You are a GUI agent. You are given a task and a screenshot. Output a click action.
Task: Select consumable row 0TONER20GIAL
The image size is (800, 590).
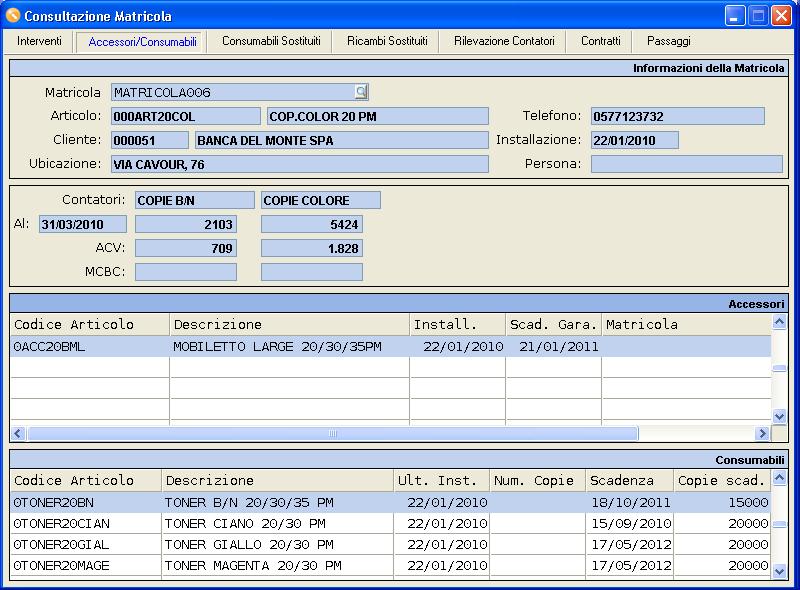coord(391,545)
